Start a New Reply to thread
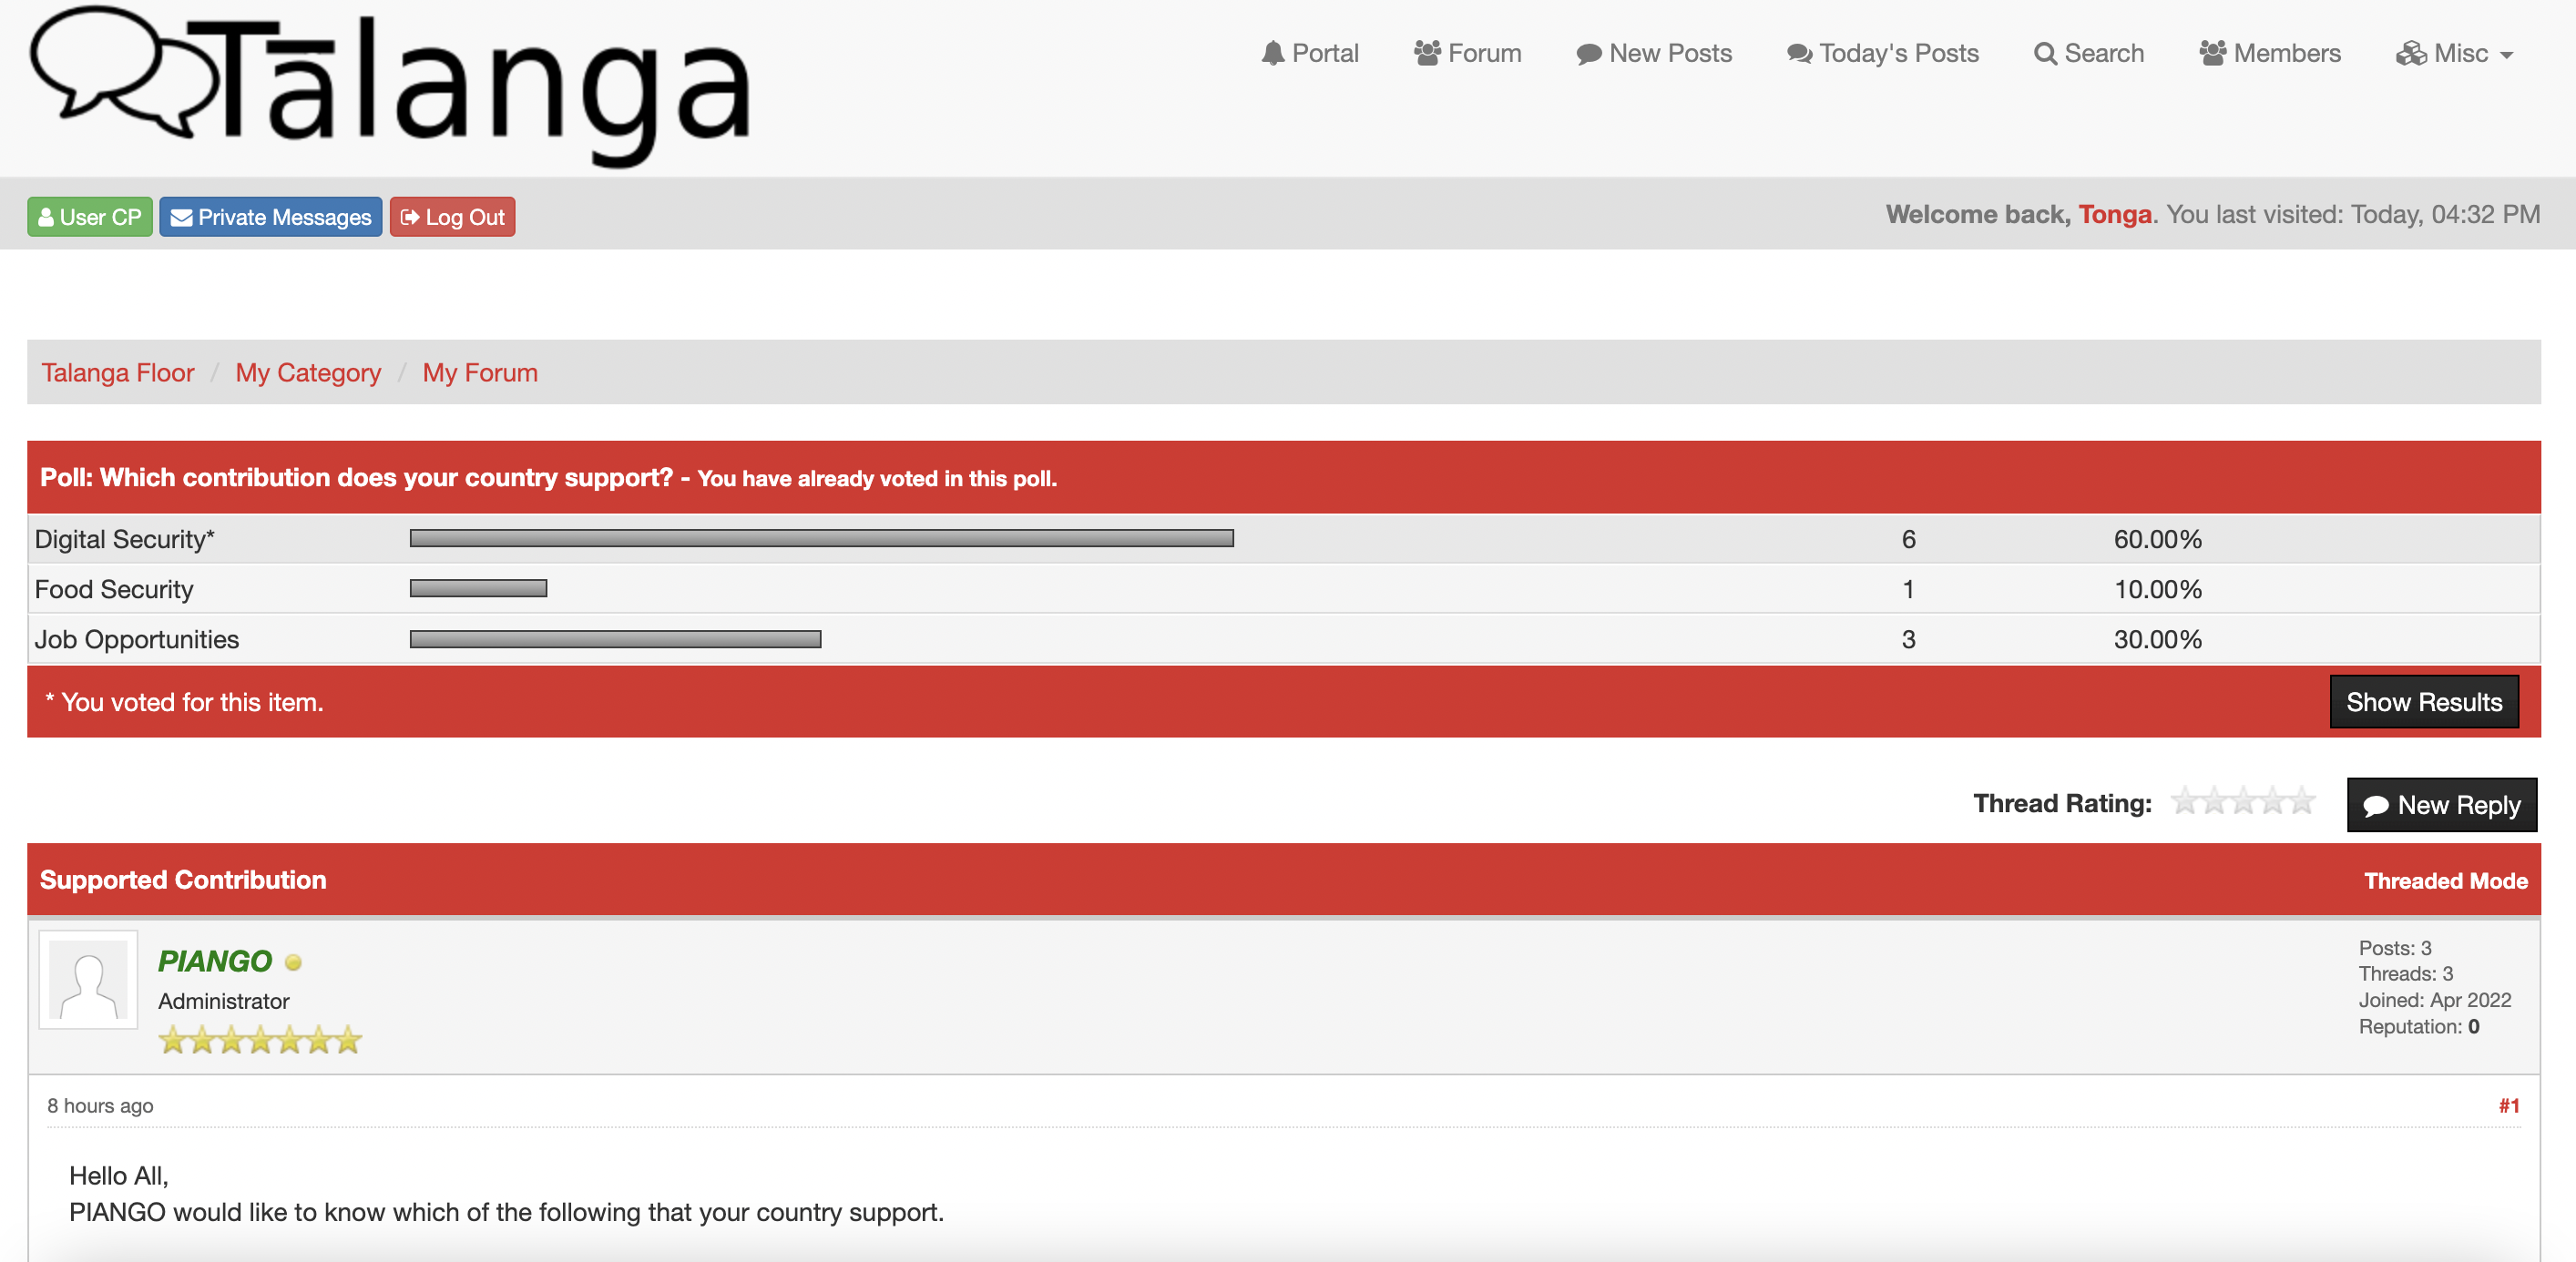Viewport: 2576px width, 1262px height. (x=2441, y=805)
